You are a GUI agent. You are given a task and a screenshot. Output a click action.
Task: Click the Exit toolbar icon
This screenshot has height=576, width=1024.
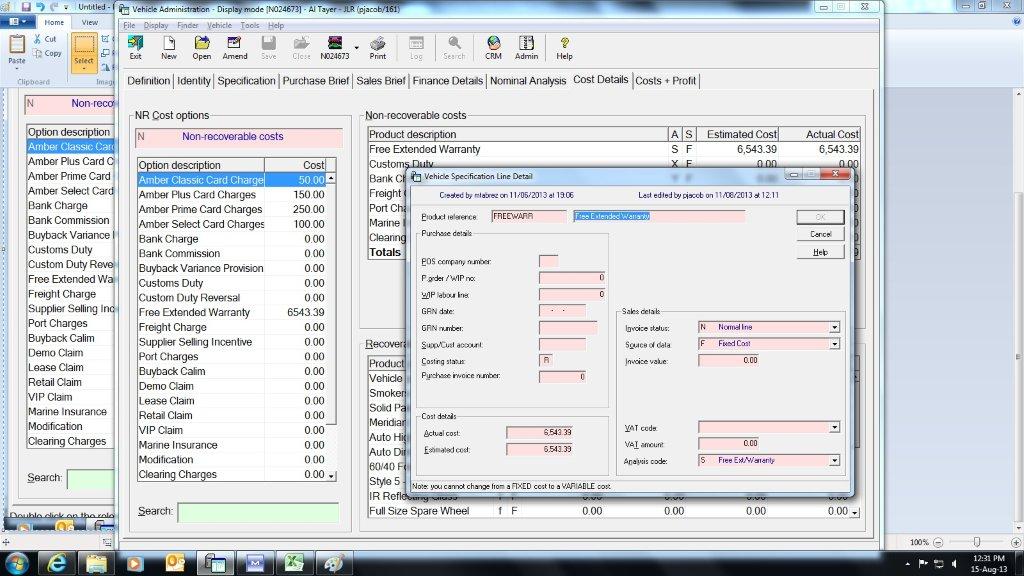[135, 48]
